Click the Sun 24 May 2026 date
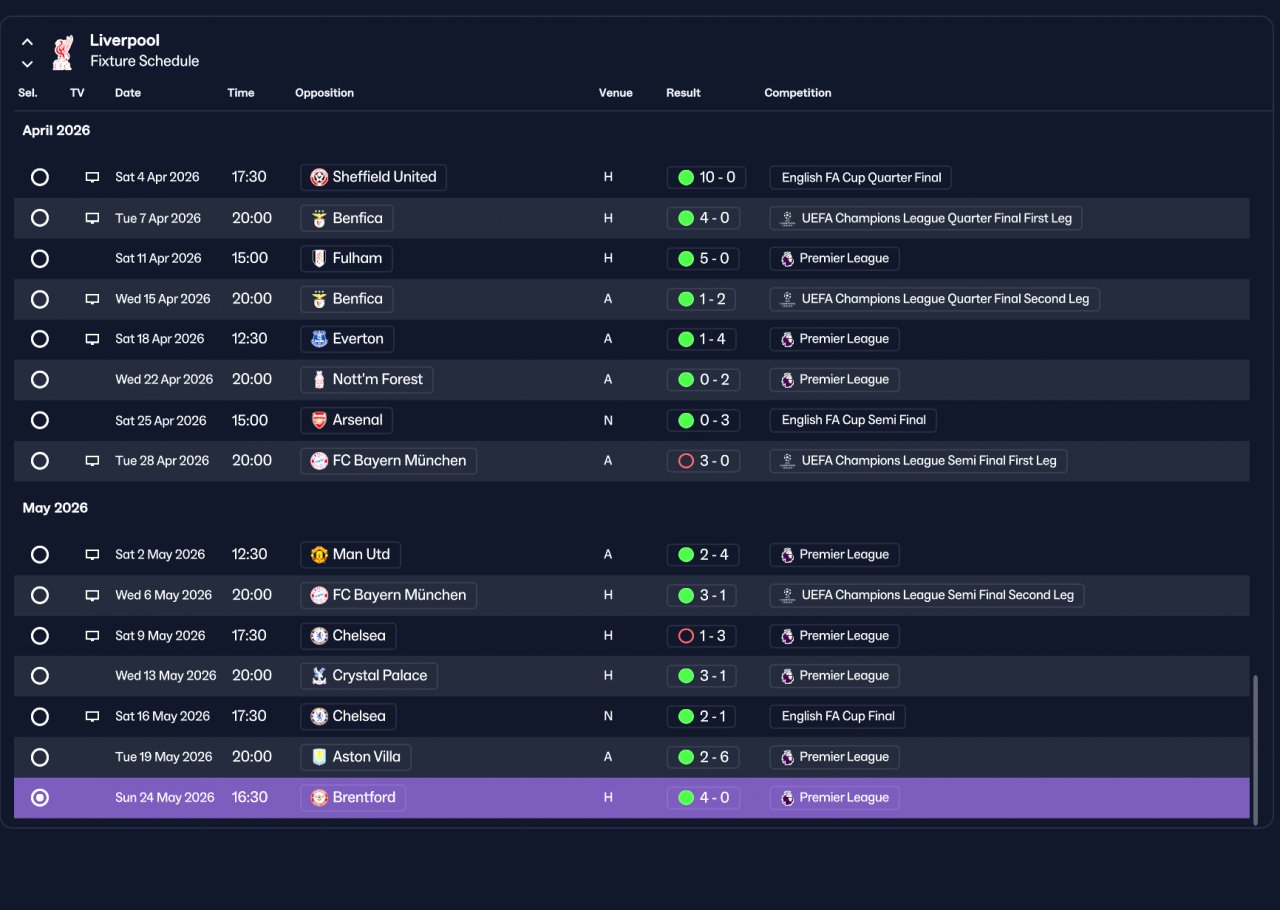The height and width of the screenshot is (910, 1280). [165, 797]
